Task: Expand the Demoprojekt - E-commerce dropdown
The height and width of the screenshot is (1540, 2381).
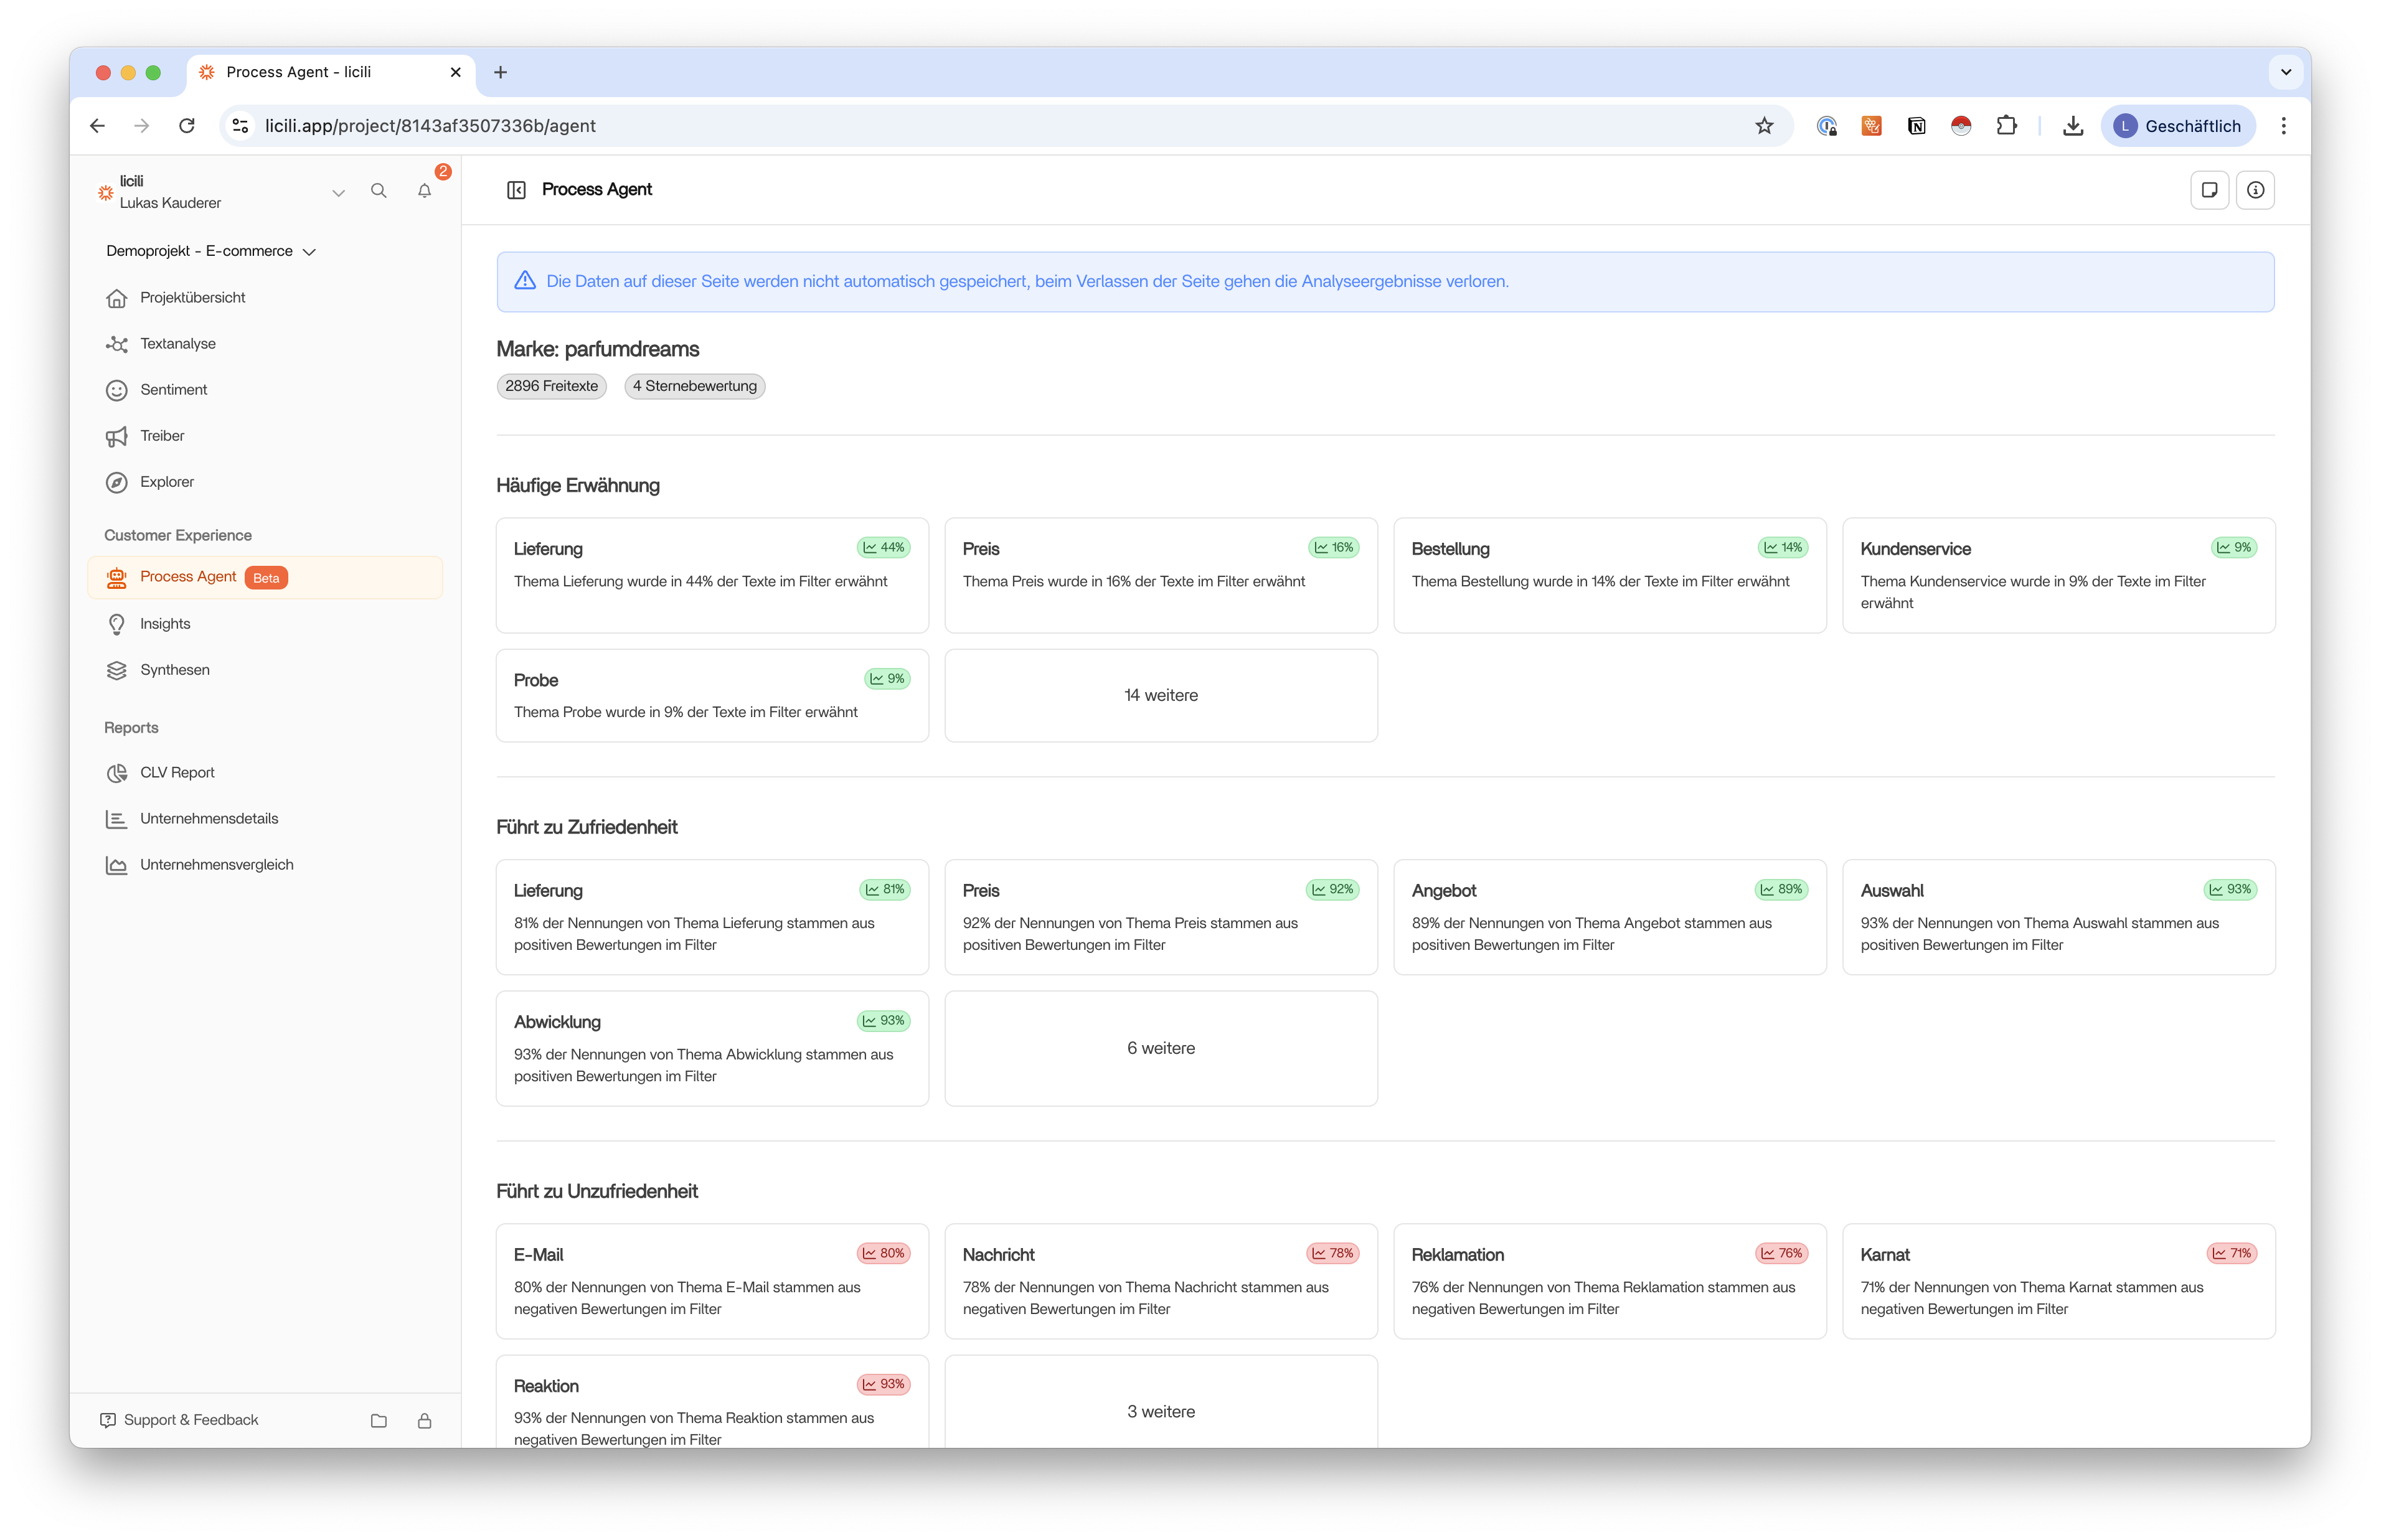Action: [211, 251]
